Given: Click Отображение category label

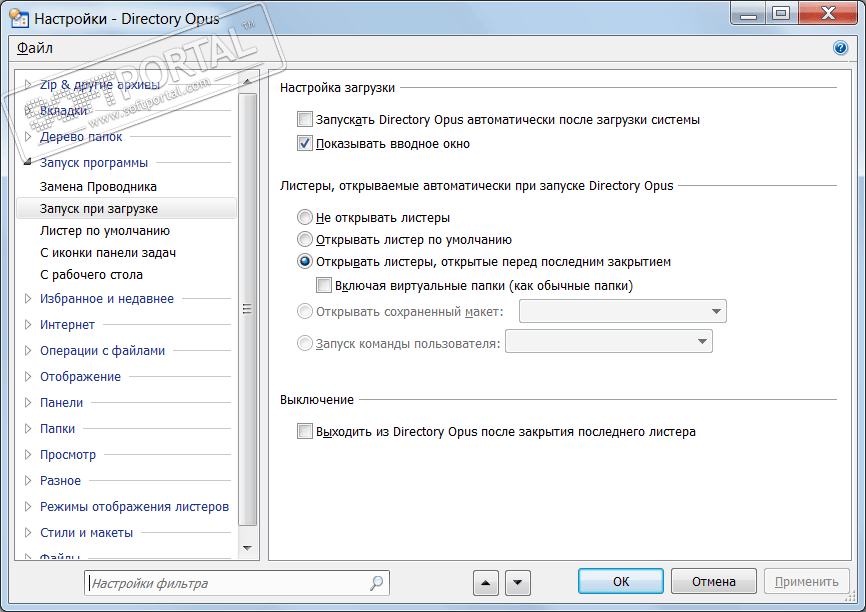Looking at the screenshot, I should pyautogui.click(x=80, y=377).
